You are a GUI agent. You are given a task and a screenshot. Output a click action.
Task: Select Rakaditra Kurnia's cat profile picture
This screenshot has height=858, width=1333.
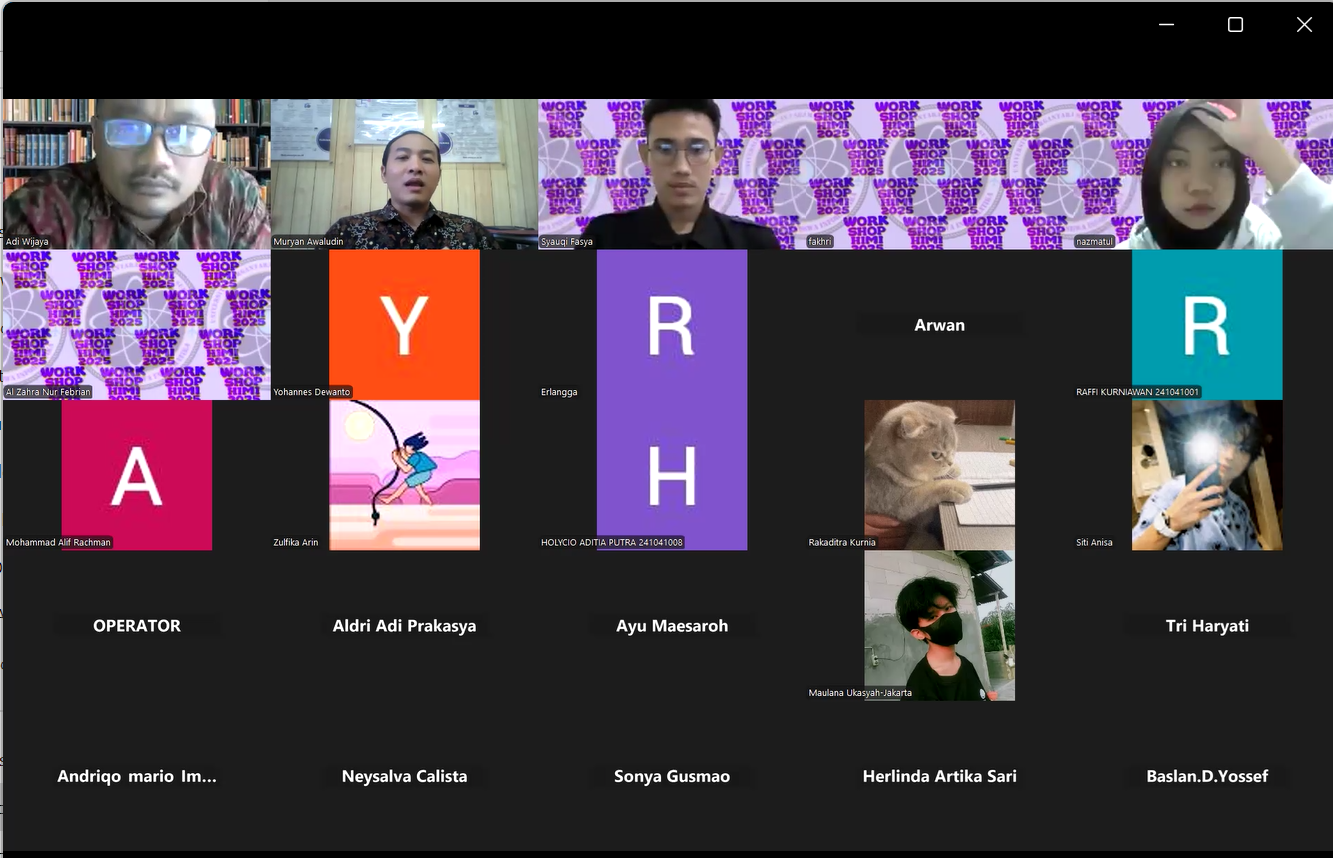click(939, 475)
